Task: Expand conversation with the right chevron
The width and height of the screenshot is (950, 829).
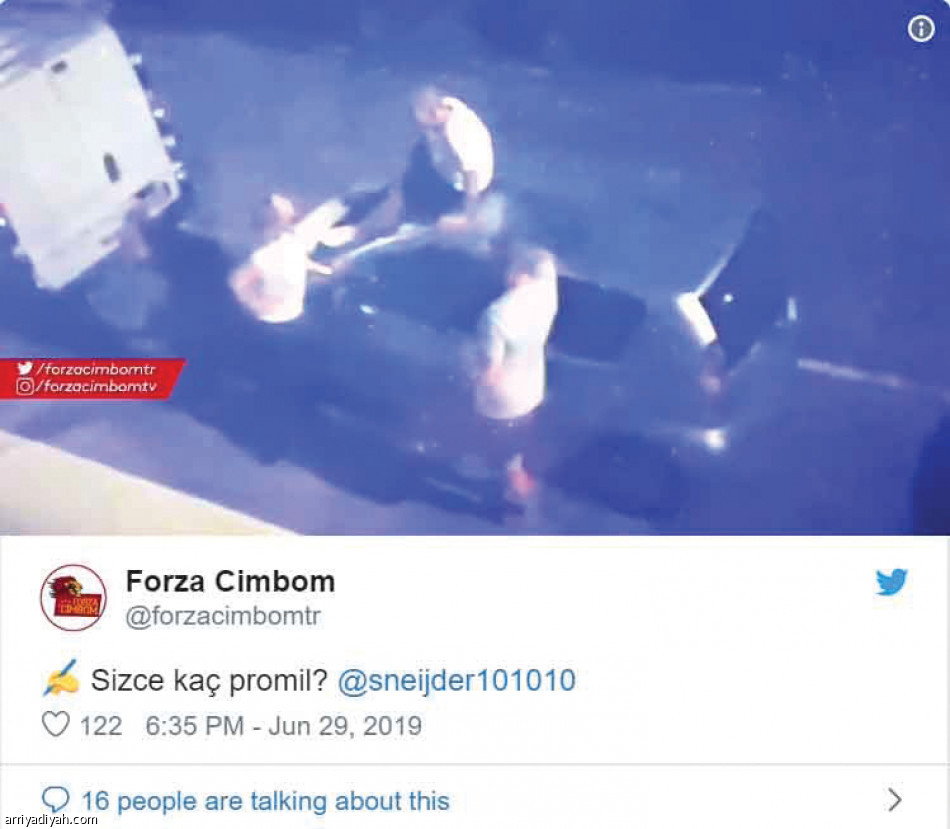Action: (895, 800)
